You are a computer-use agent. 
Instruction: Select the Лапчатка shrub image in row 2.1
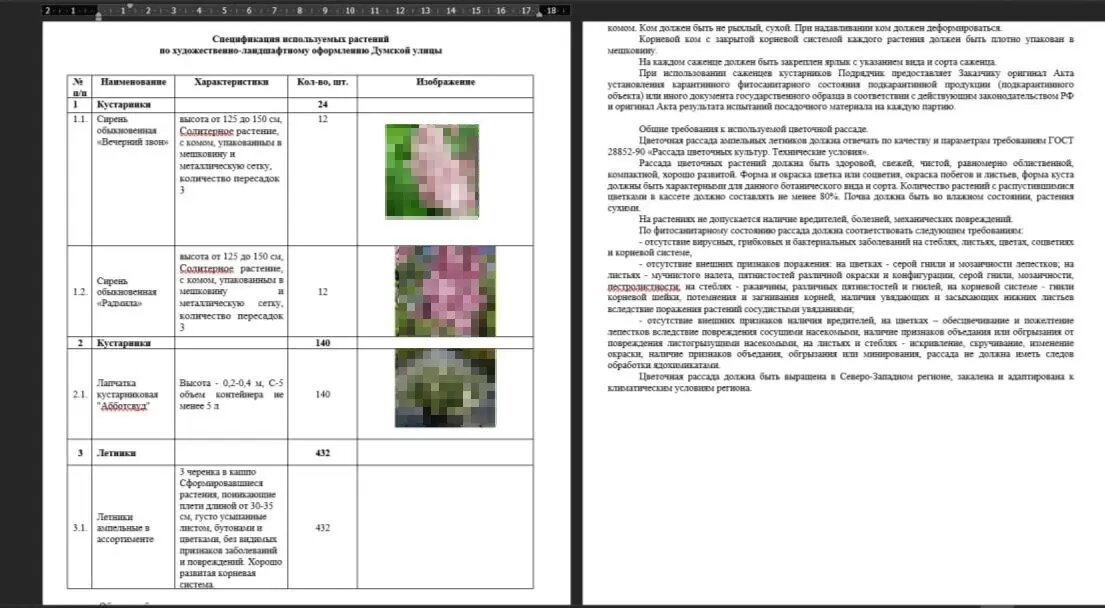coord(445,388)
